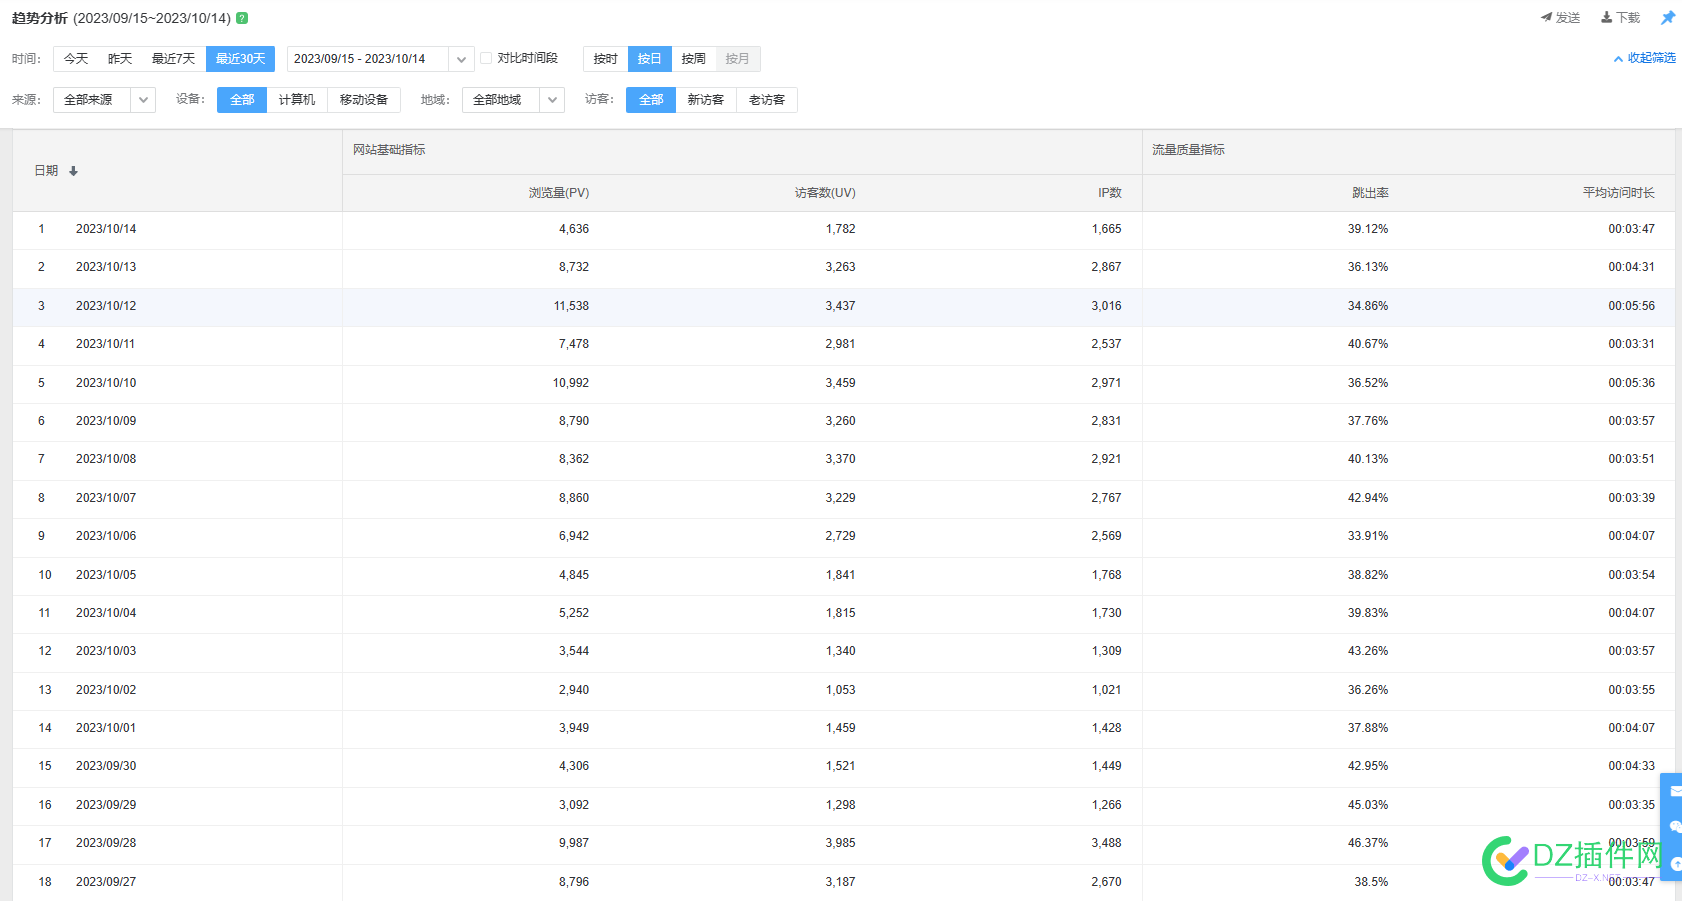Click the 流量质量指标 group header

point(1188,150)
